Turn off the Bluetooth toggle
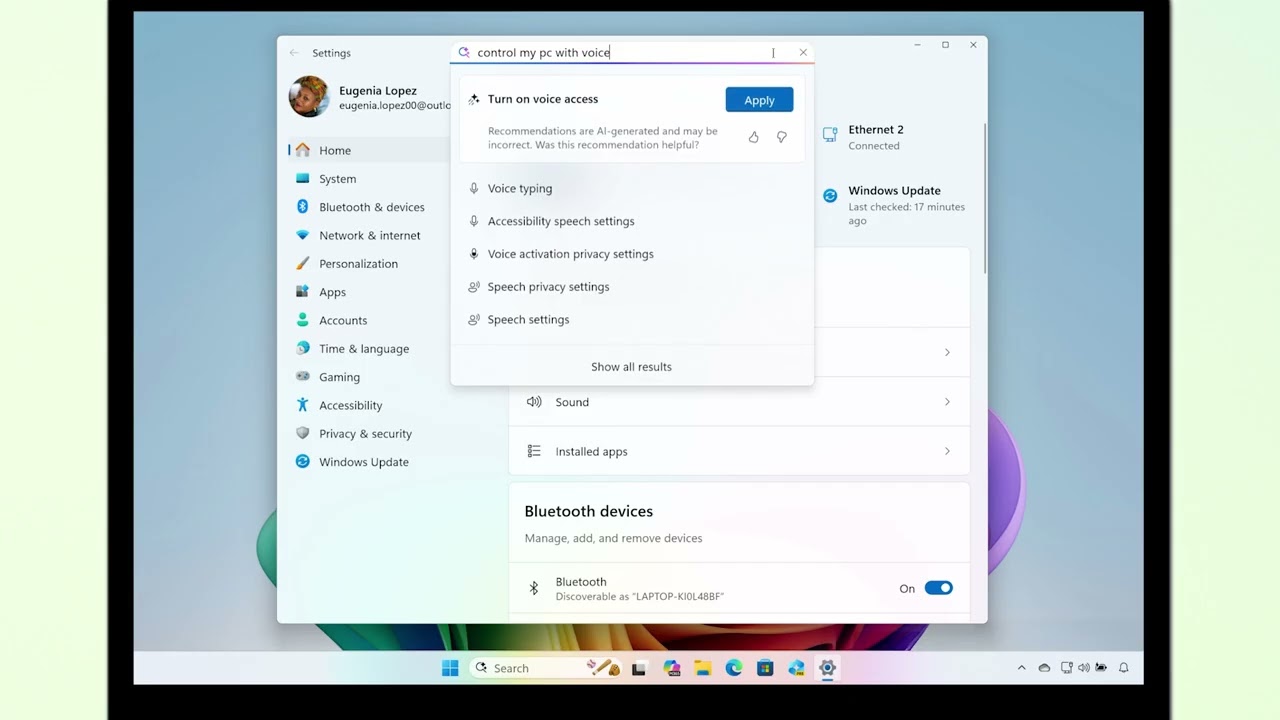Image resolution: width=1280 pixels, height=720 pixels. (938, 588)
